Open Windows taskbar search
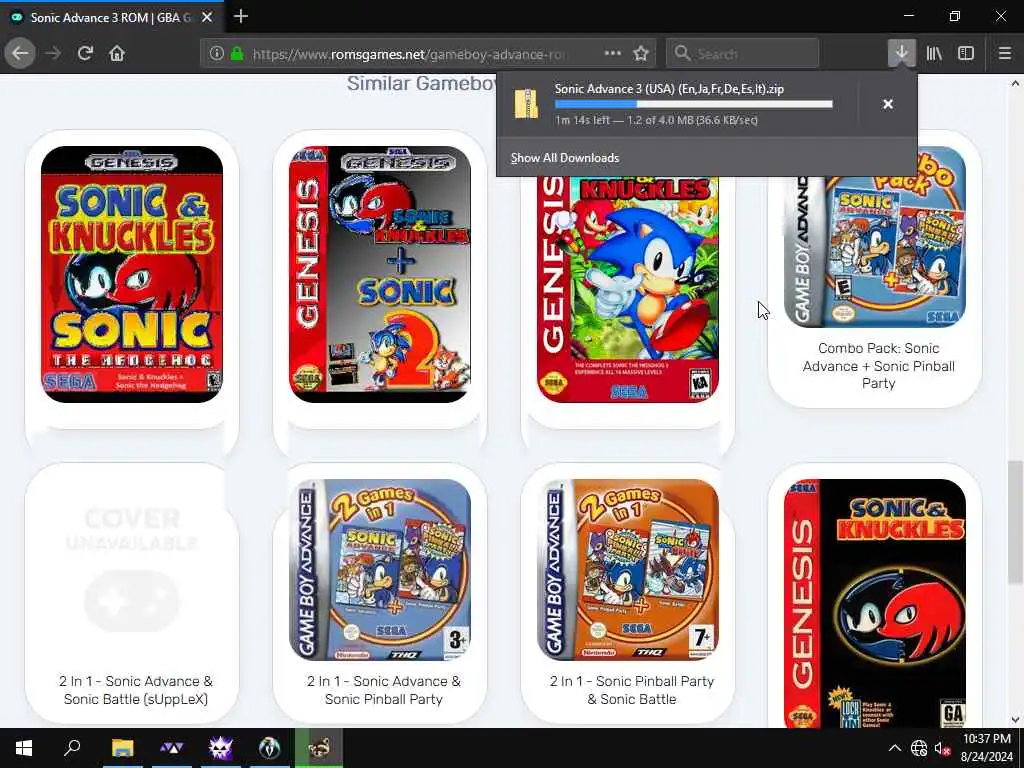Image resolution: width=1024 pixels, height=768 pixels. point(72,748)
